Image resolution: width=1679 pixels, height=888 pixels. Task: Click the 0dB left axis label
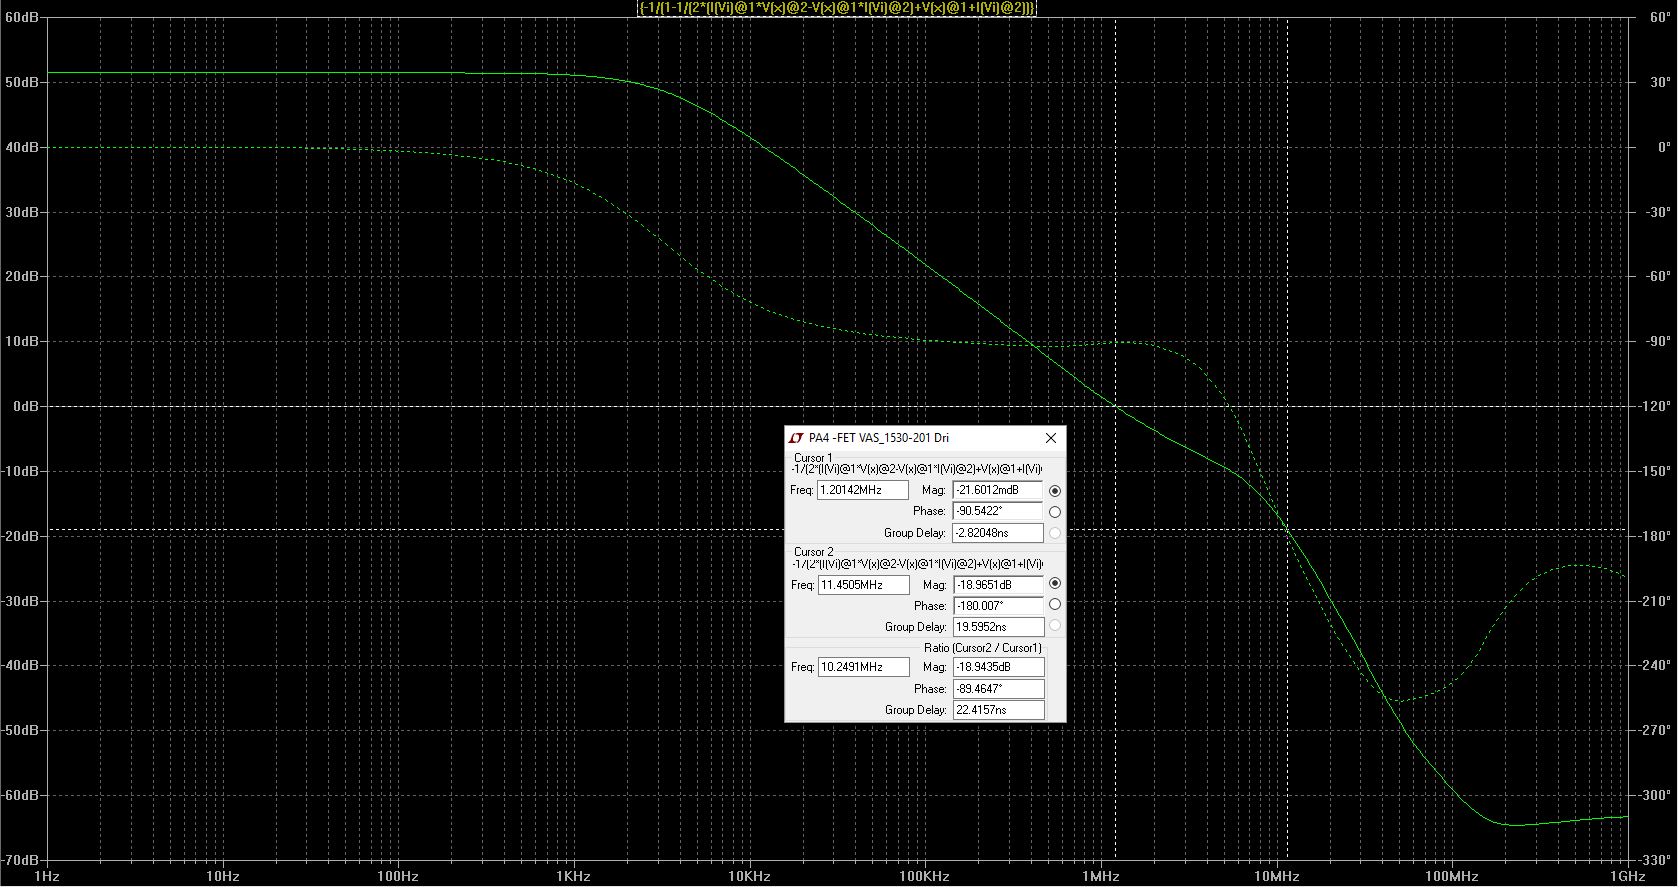[25, 407]
